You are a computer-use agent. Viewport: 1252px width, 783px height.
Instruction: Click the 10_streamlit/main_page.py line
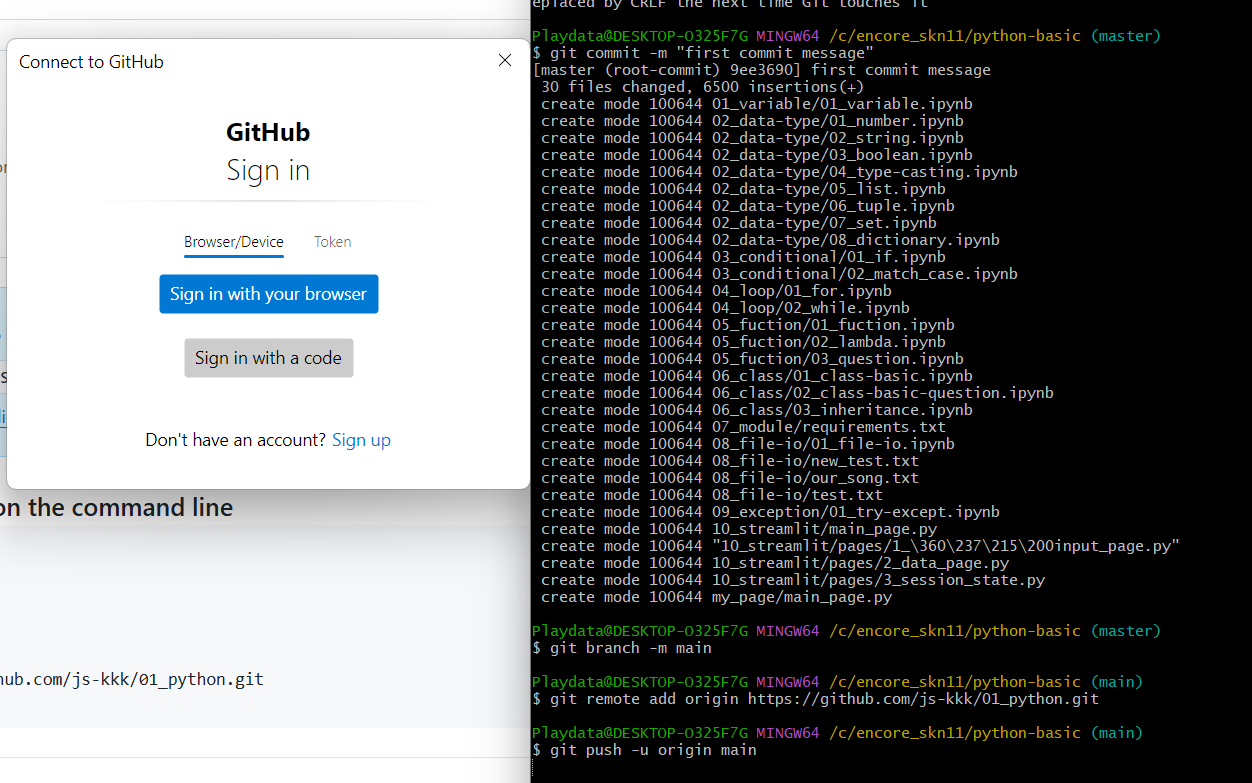[x=739, y=529]
